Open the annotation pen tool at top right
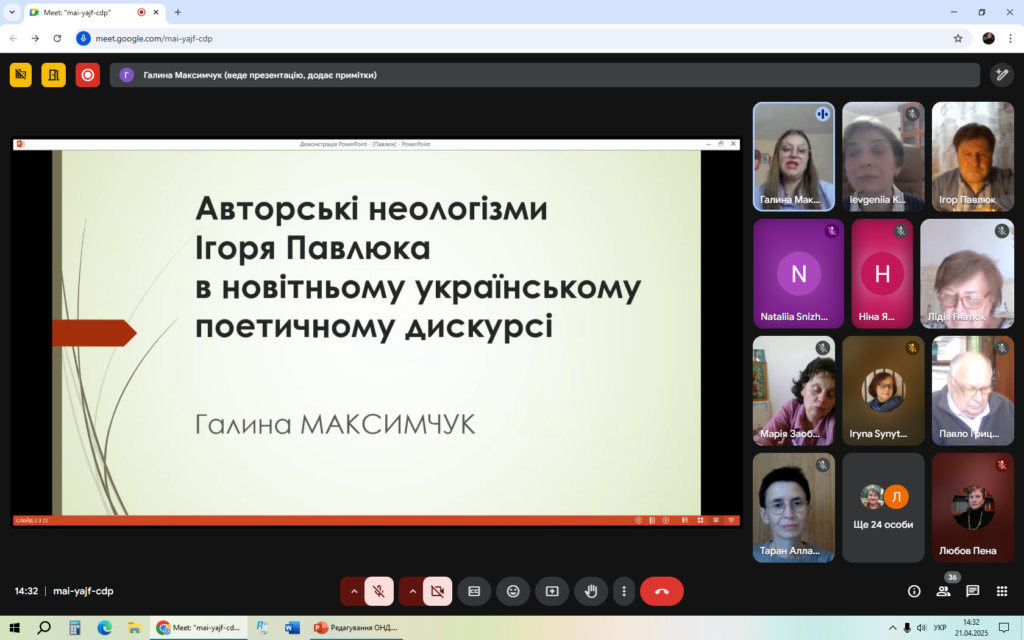The width and height of the screenshot is (1024, 640). [x=1001, y=75]
